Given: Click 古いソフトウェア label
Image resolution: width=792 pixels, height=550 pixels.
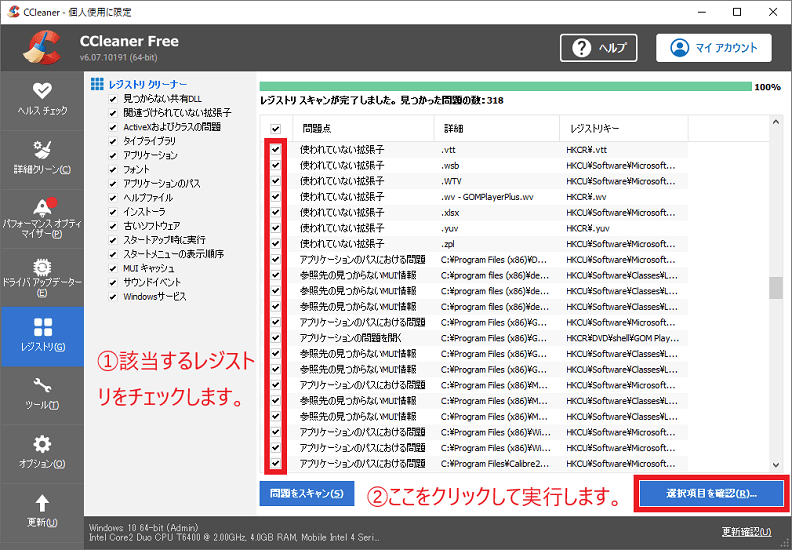Looking at the screenshot, I should tap(152, 226).
